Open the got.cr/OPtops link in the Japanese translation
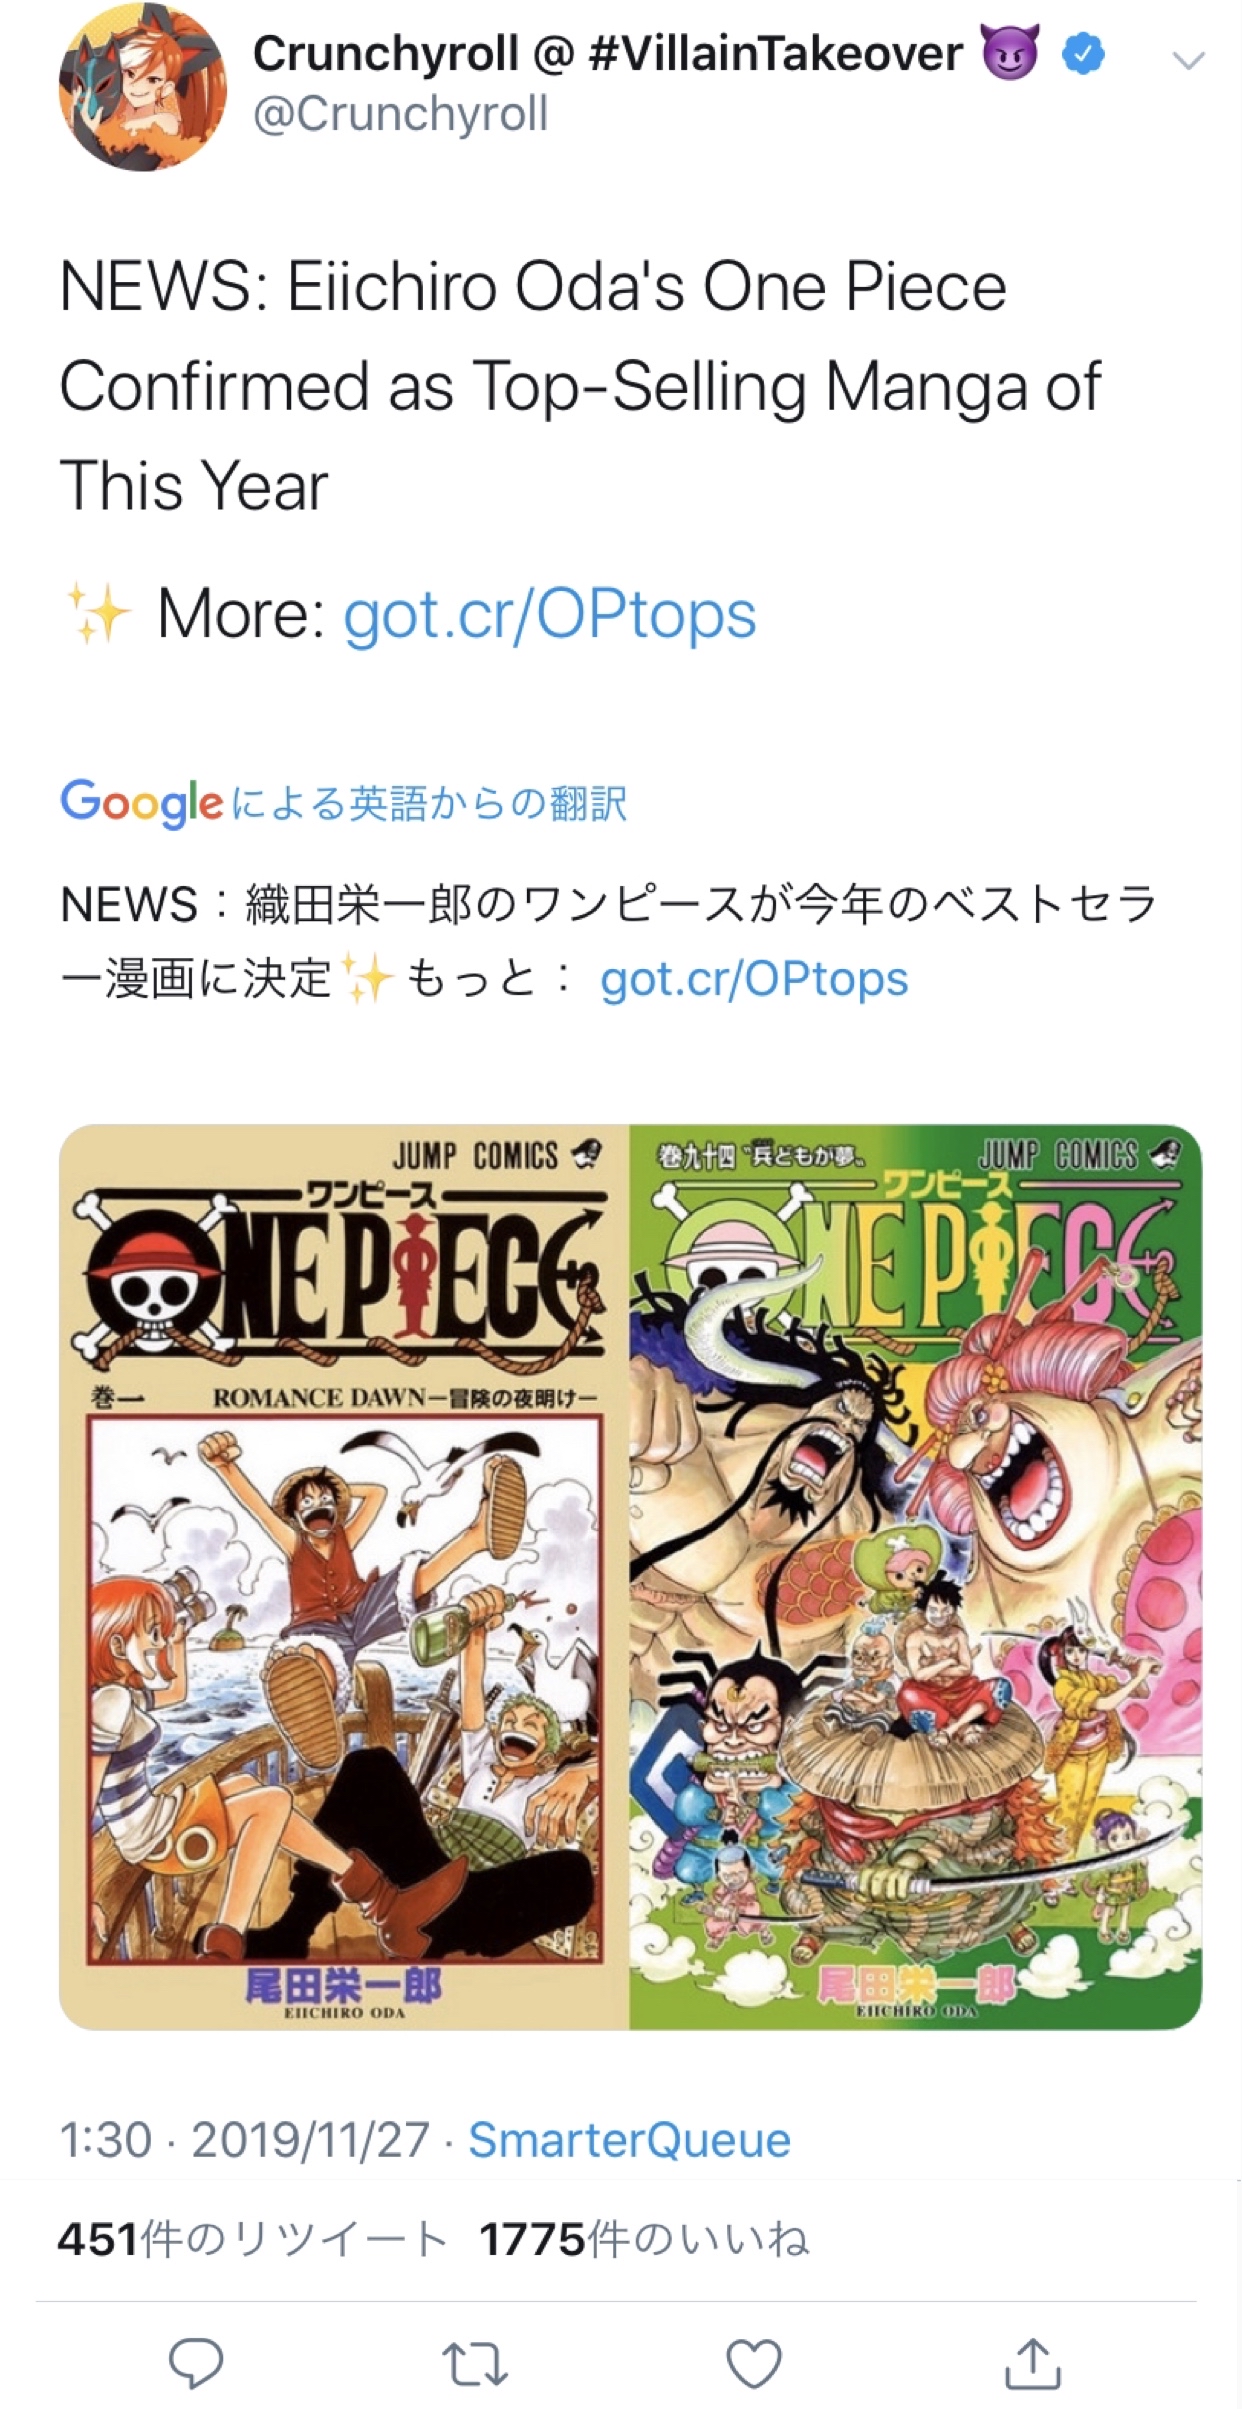This screenshot has height=2409, width=1242. [754, 979]
